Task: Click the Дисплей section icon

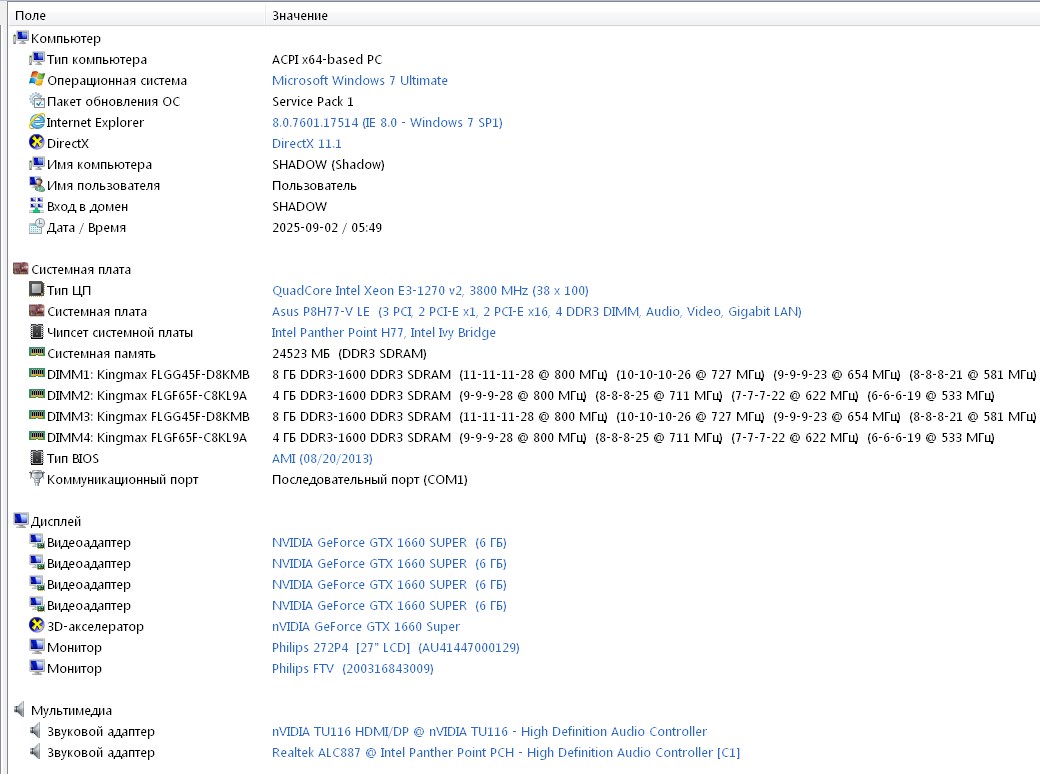Action: [21, 521]
